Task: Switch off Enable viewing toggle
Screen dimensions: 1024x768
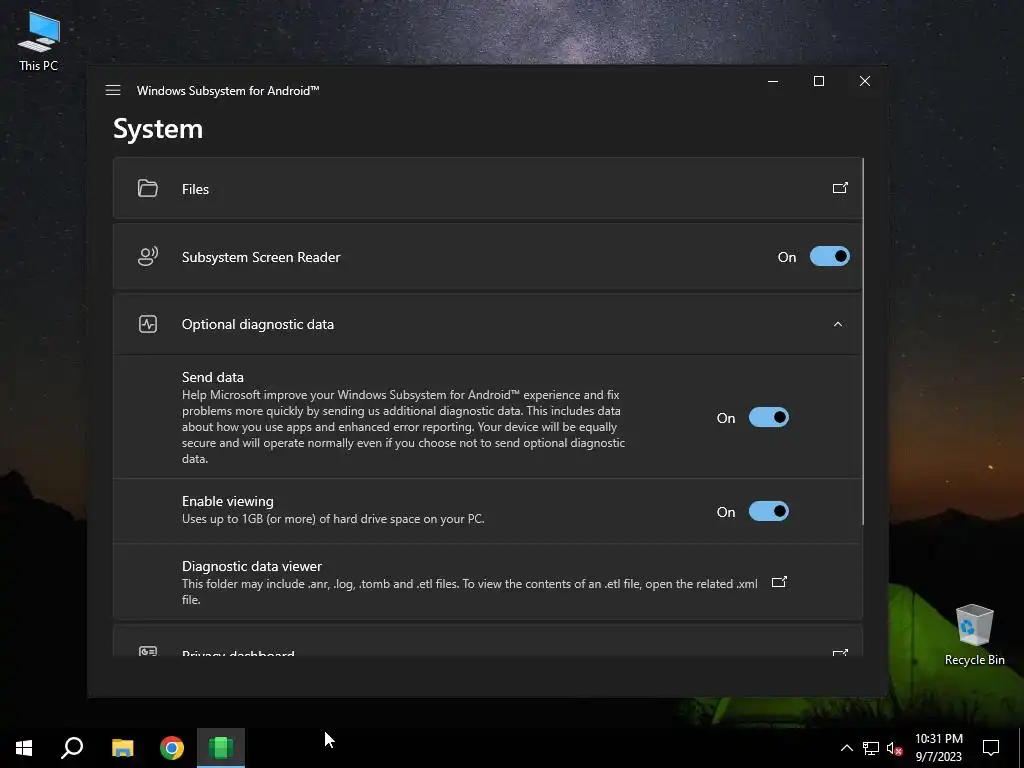Action: pyautogui.click(x=769, y=511)
